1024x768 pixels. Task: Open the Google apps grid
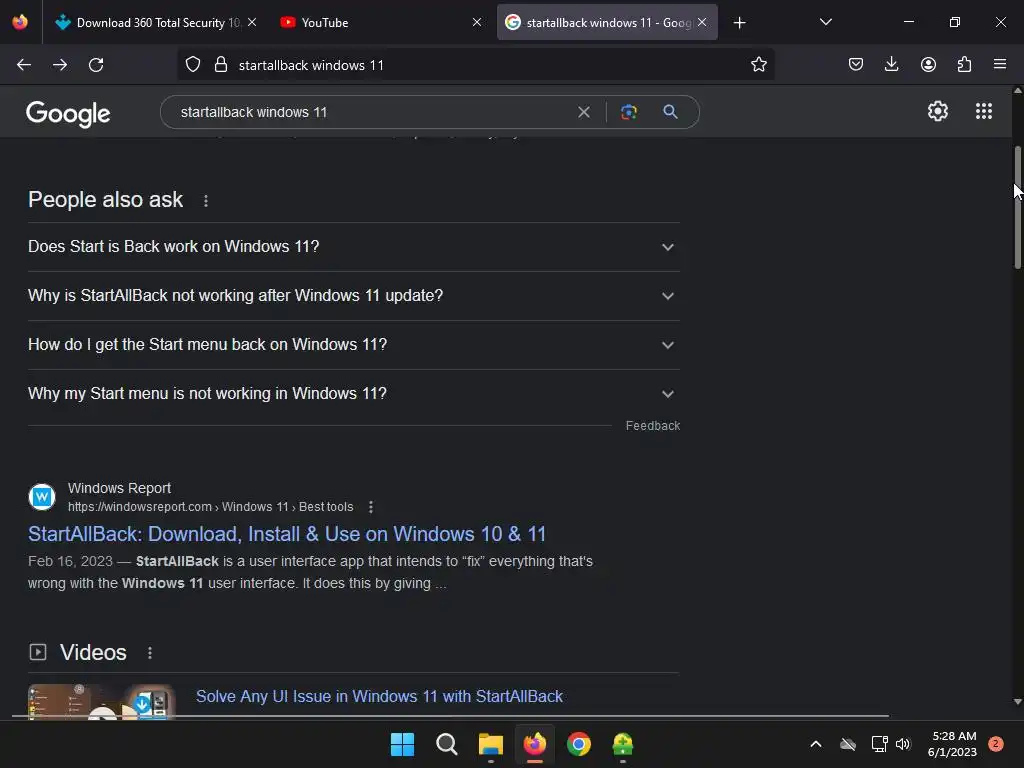tap(984, 112)
